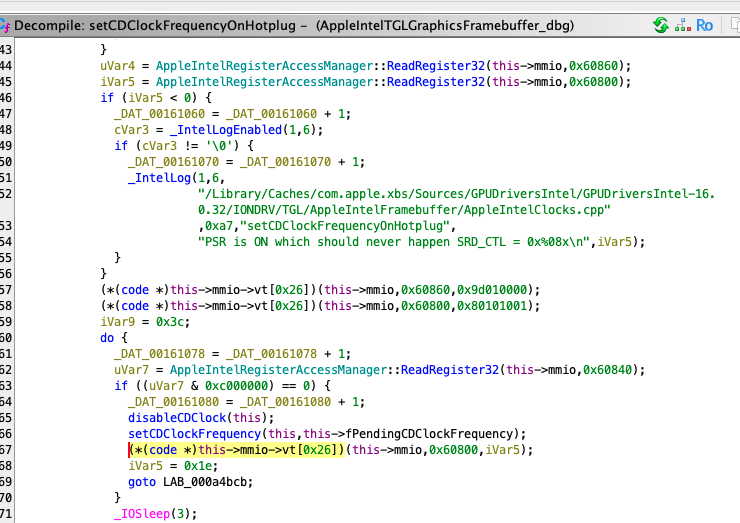The width and height of the screenshot is (740, 523).
Task: Click the "PSR is ON" log string
Action: 394,242
